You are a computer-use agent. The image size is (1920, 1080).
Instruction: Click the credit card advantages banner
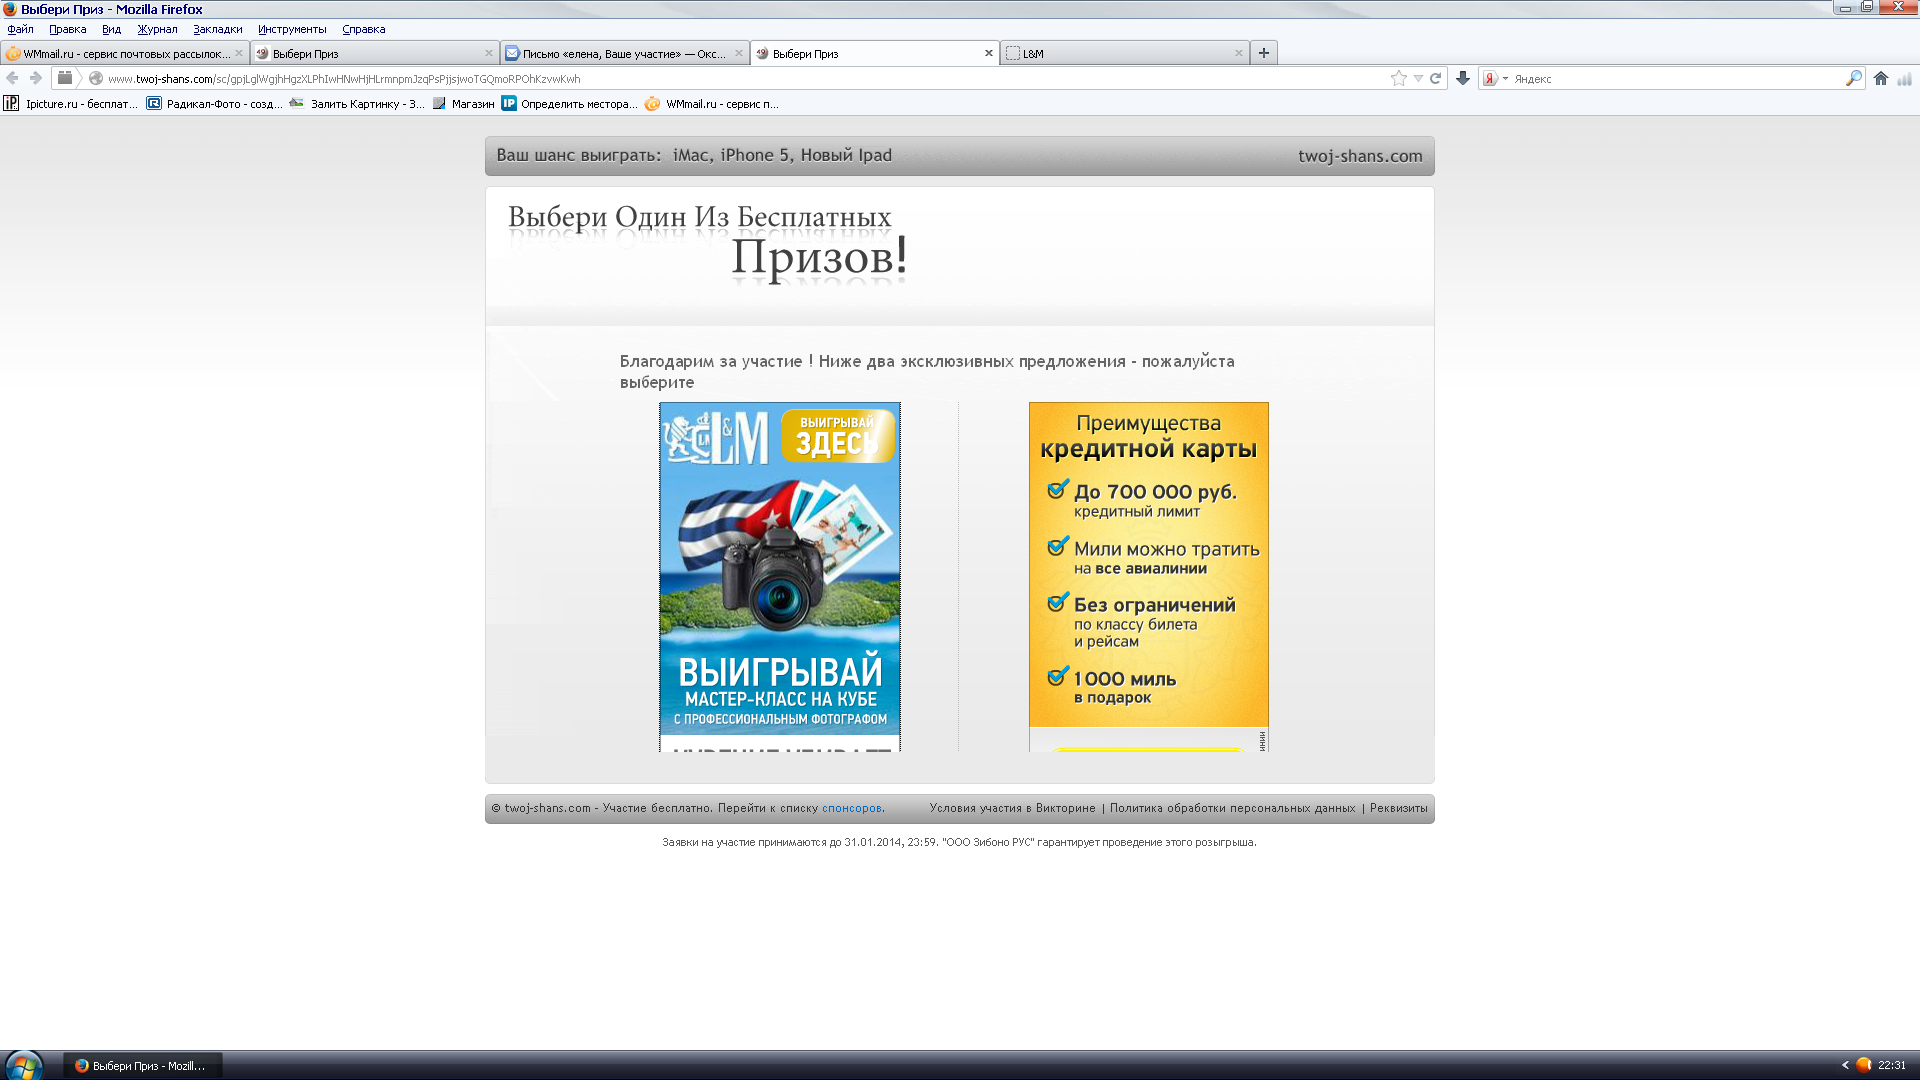[x=1149, y=577]
